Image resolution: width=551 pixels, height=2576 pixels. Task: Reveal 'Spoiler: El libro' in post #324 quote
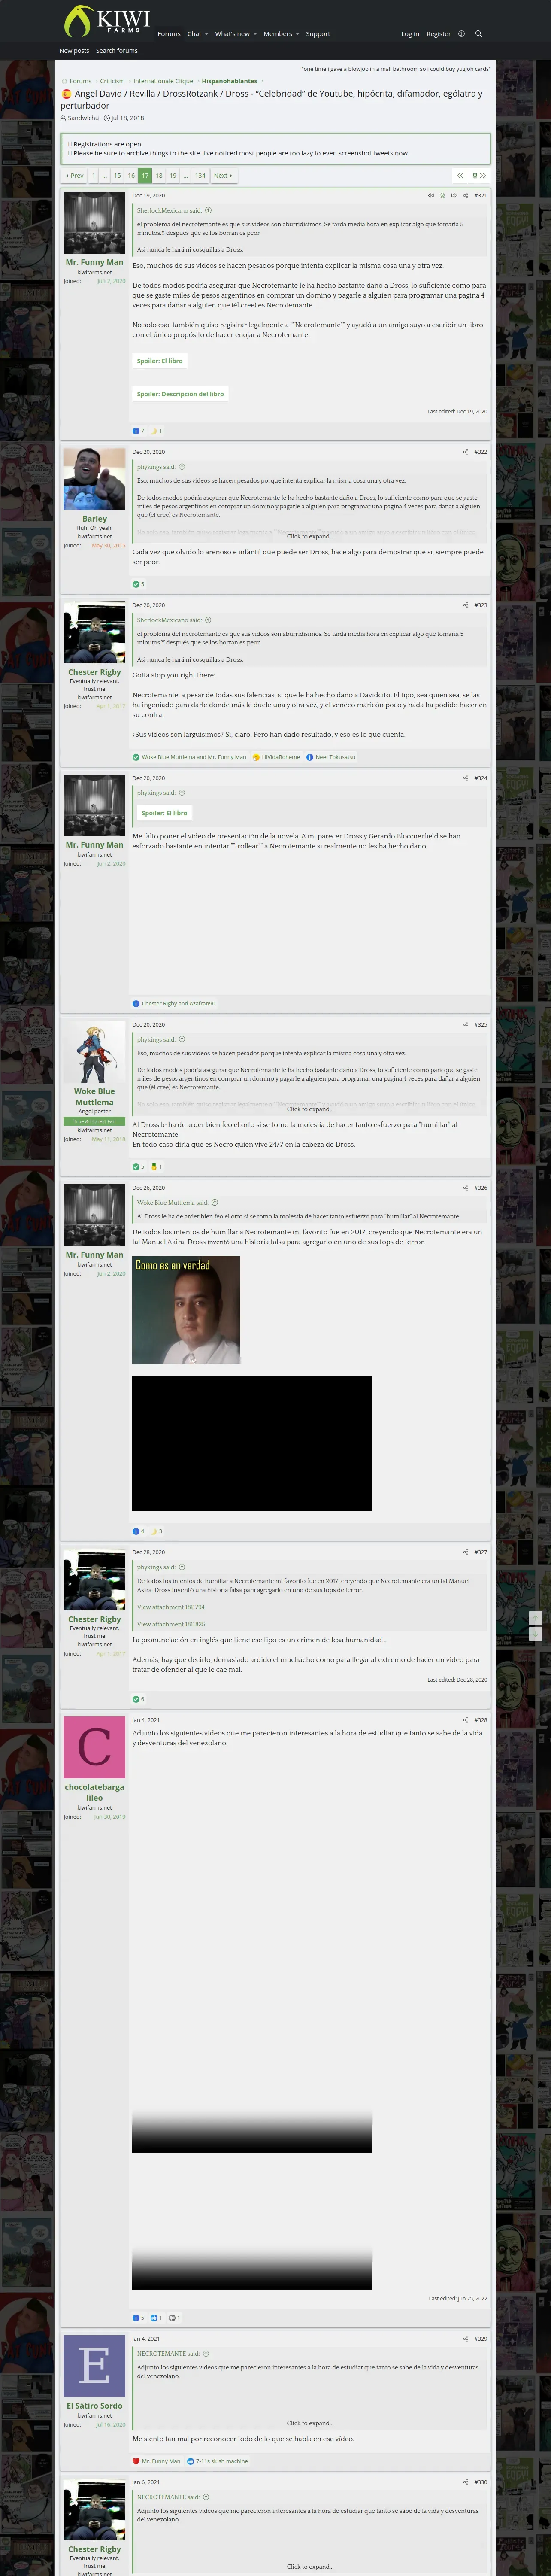point(164,813)
